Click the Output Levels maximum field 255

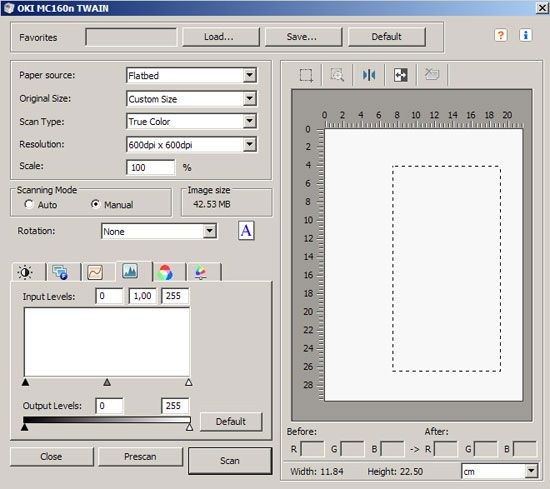pos(175,406)
